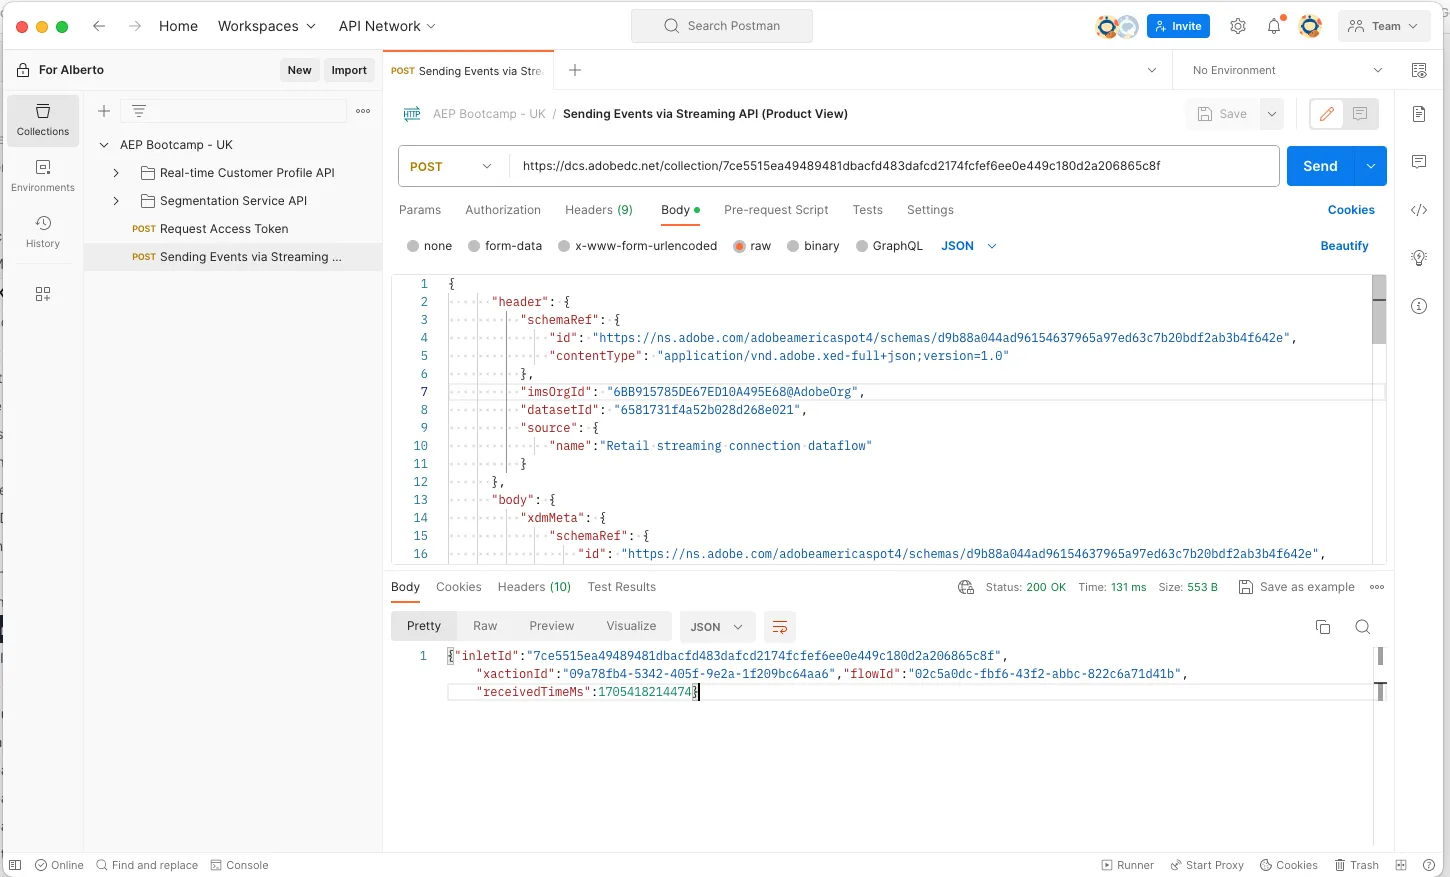Screen dimensions: 1450x877
Task: Open the environment quick look icon
Action: pyautogui.click(x=1419, y=70)
